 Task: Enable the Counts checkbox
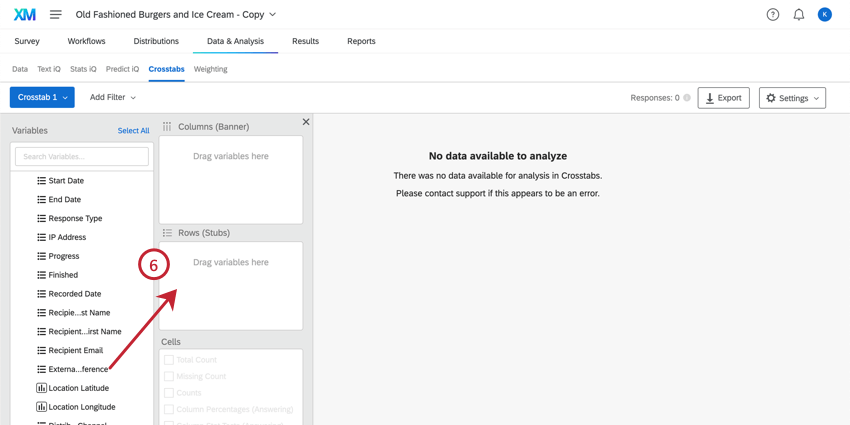coord(169,393)
